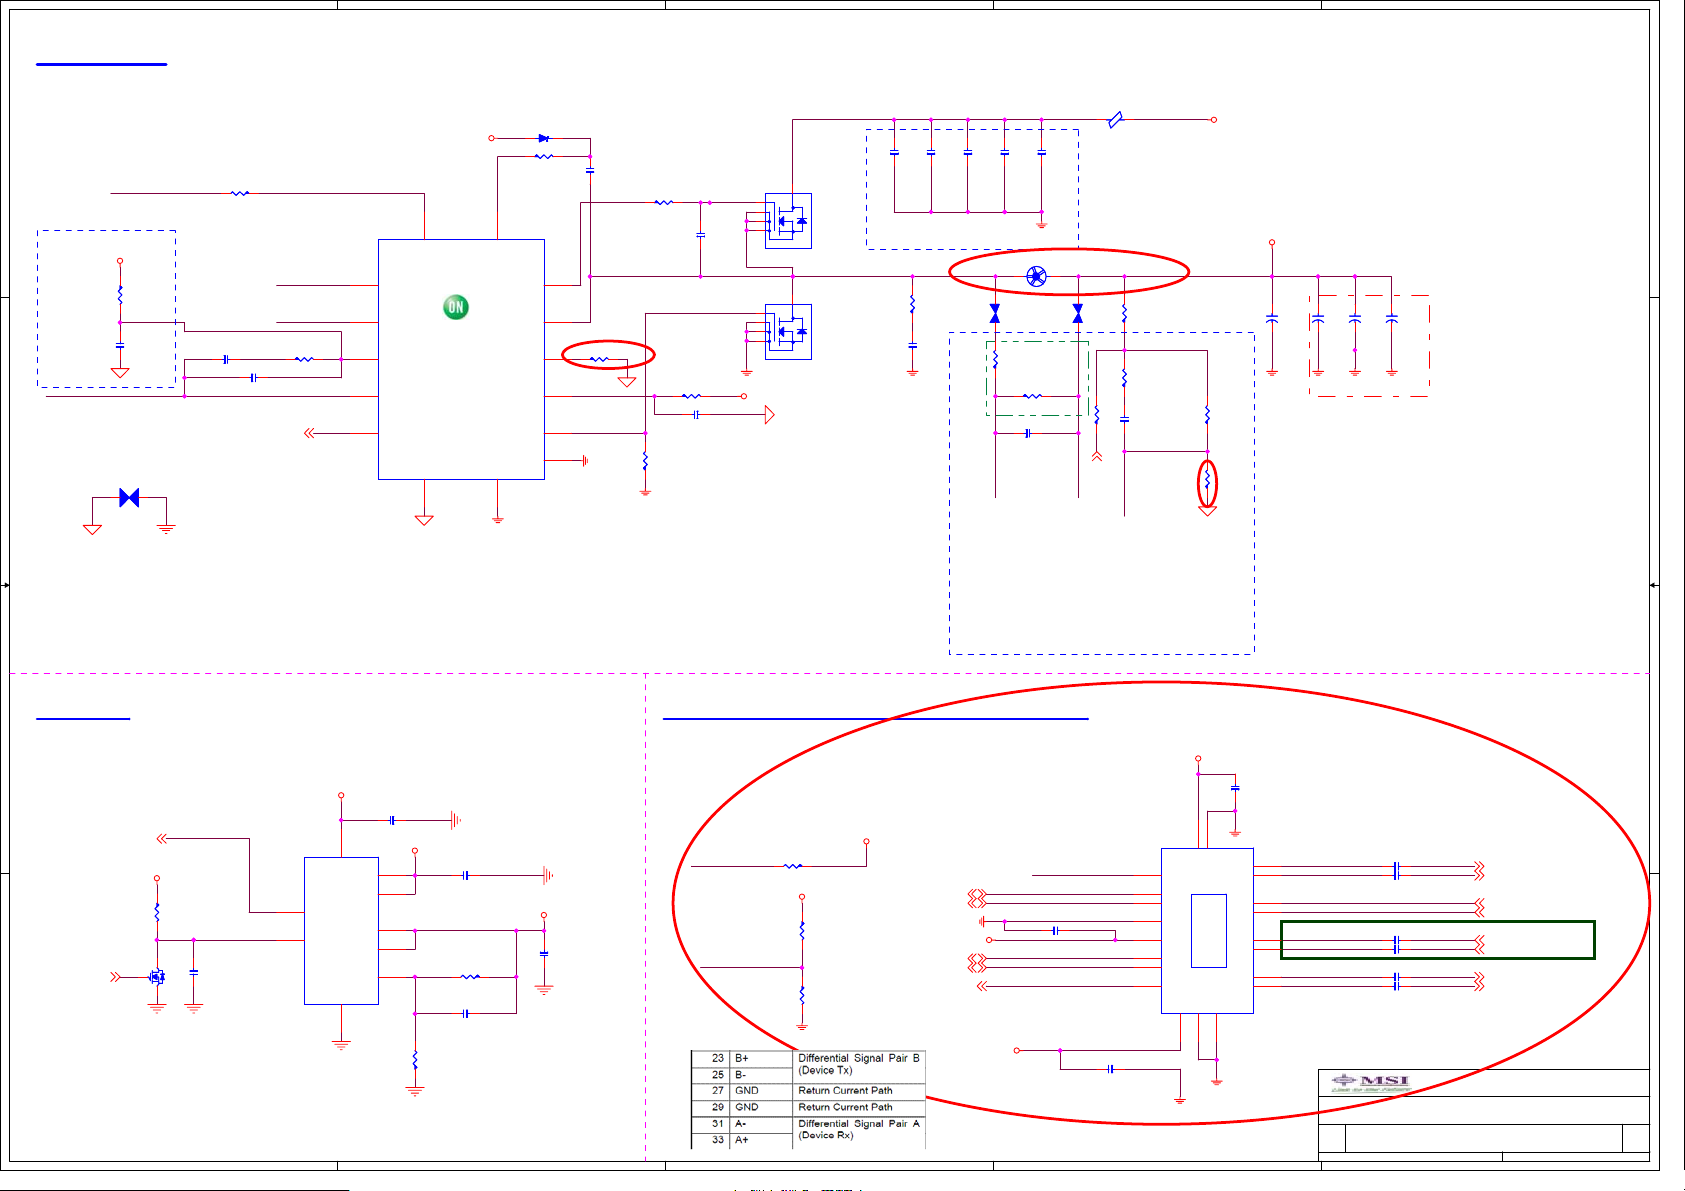Screen dimensions: 1685x1191
Task: Select the GND cell in row 29
Action: tap(747, 1107)
